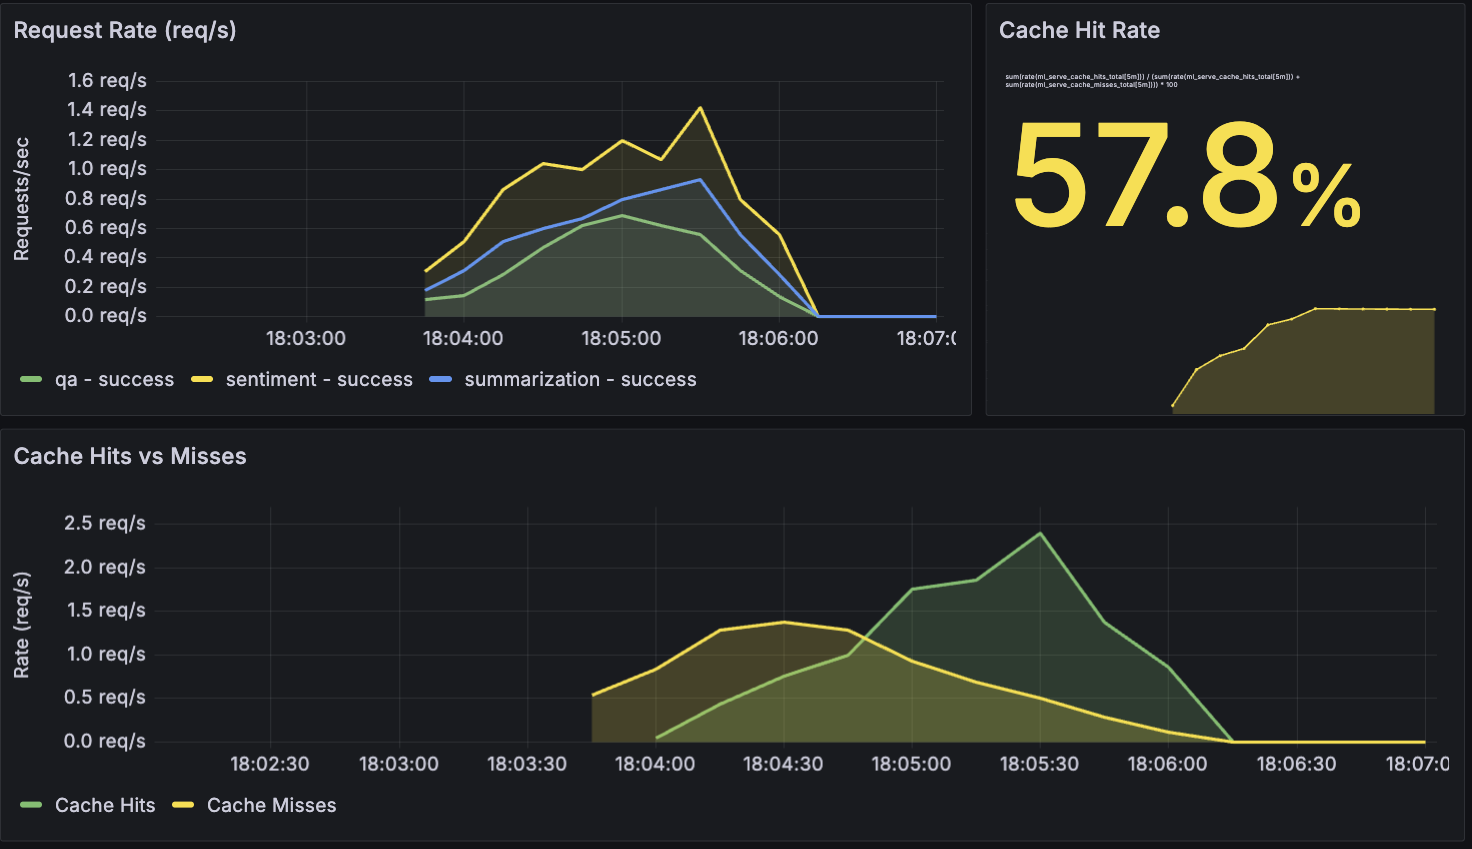This screenshot has width=1472, height=849.
Task: Click the blue marker beside 'summarization - success'
Action: (x=443, y=379)
